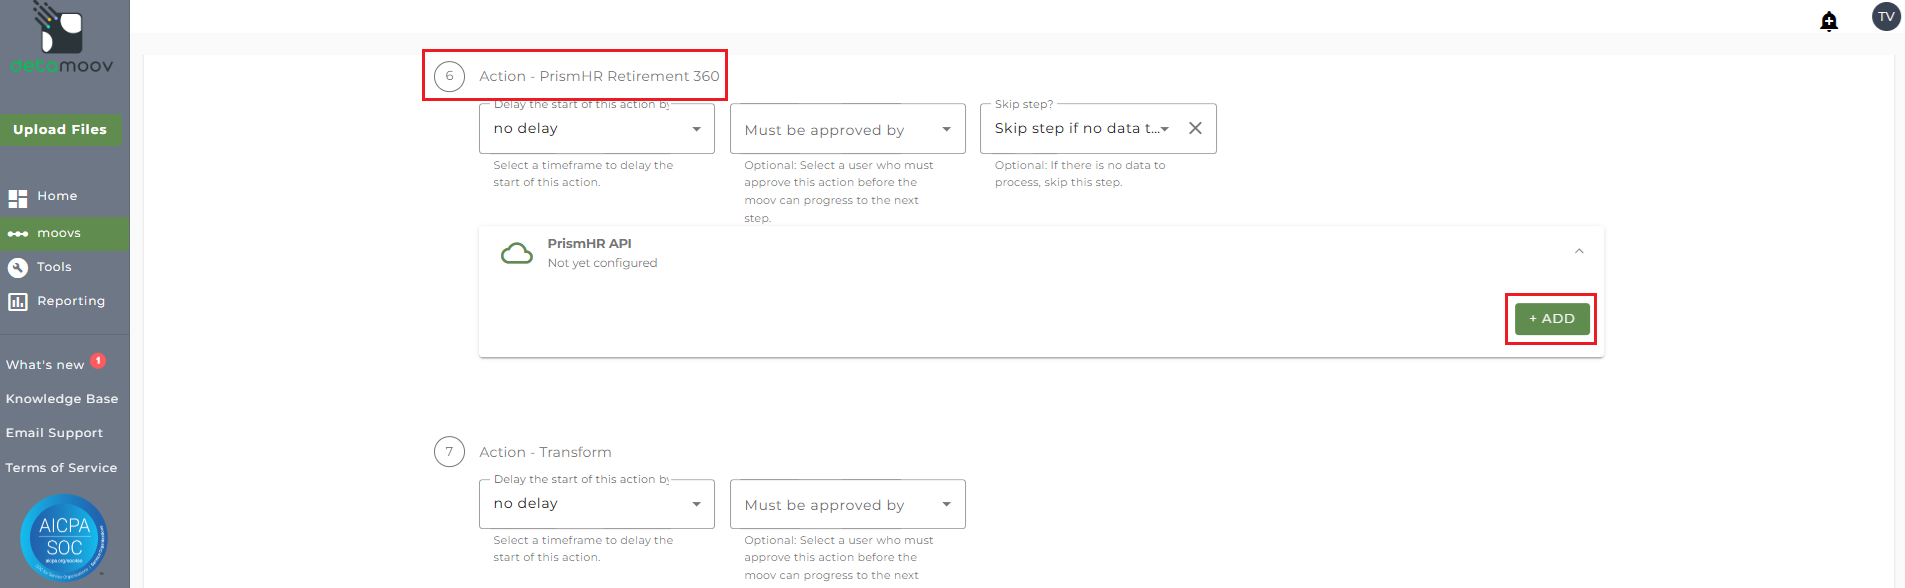Open Email Support link

54,433
